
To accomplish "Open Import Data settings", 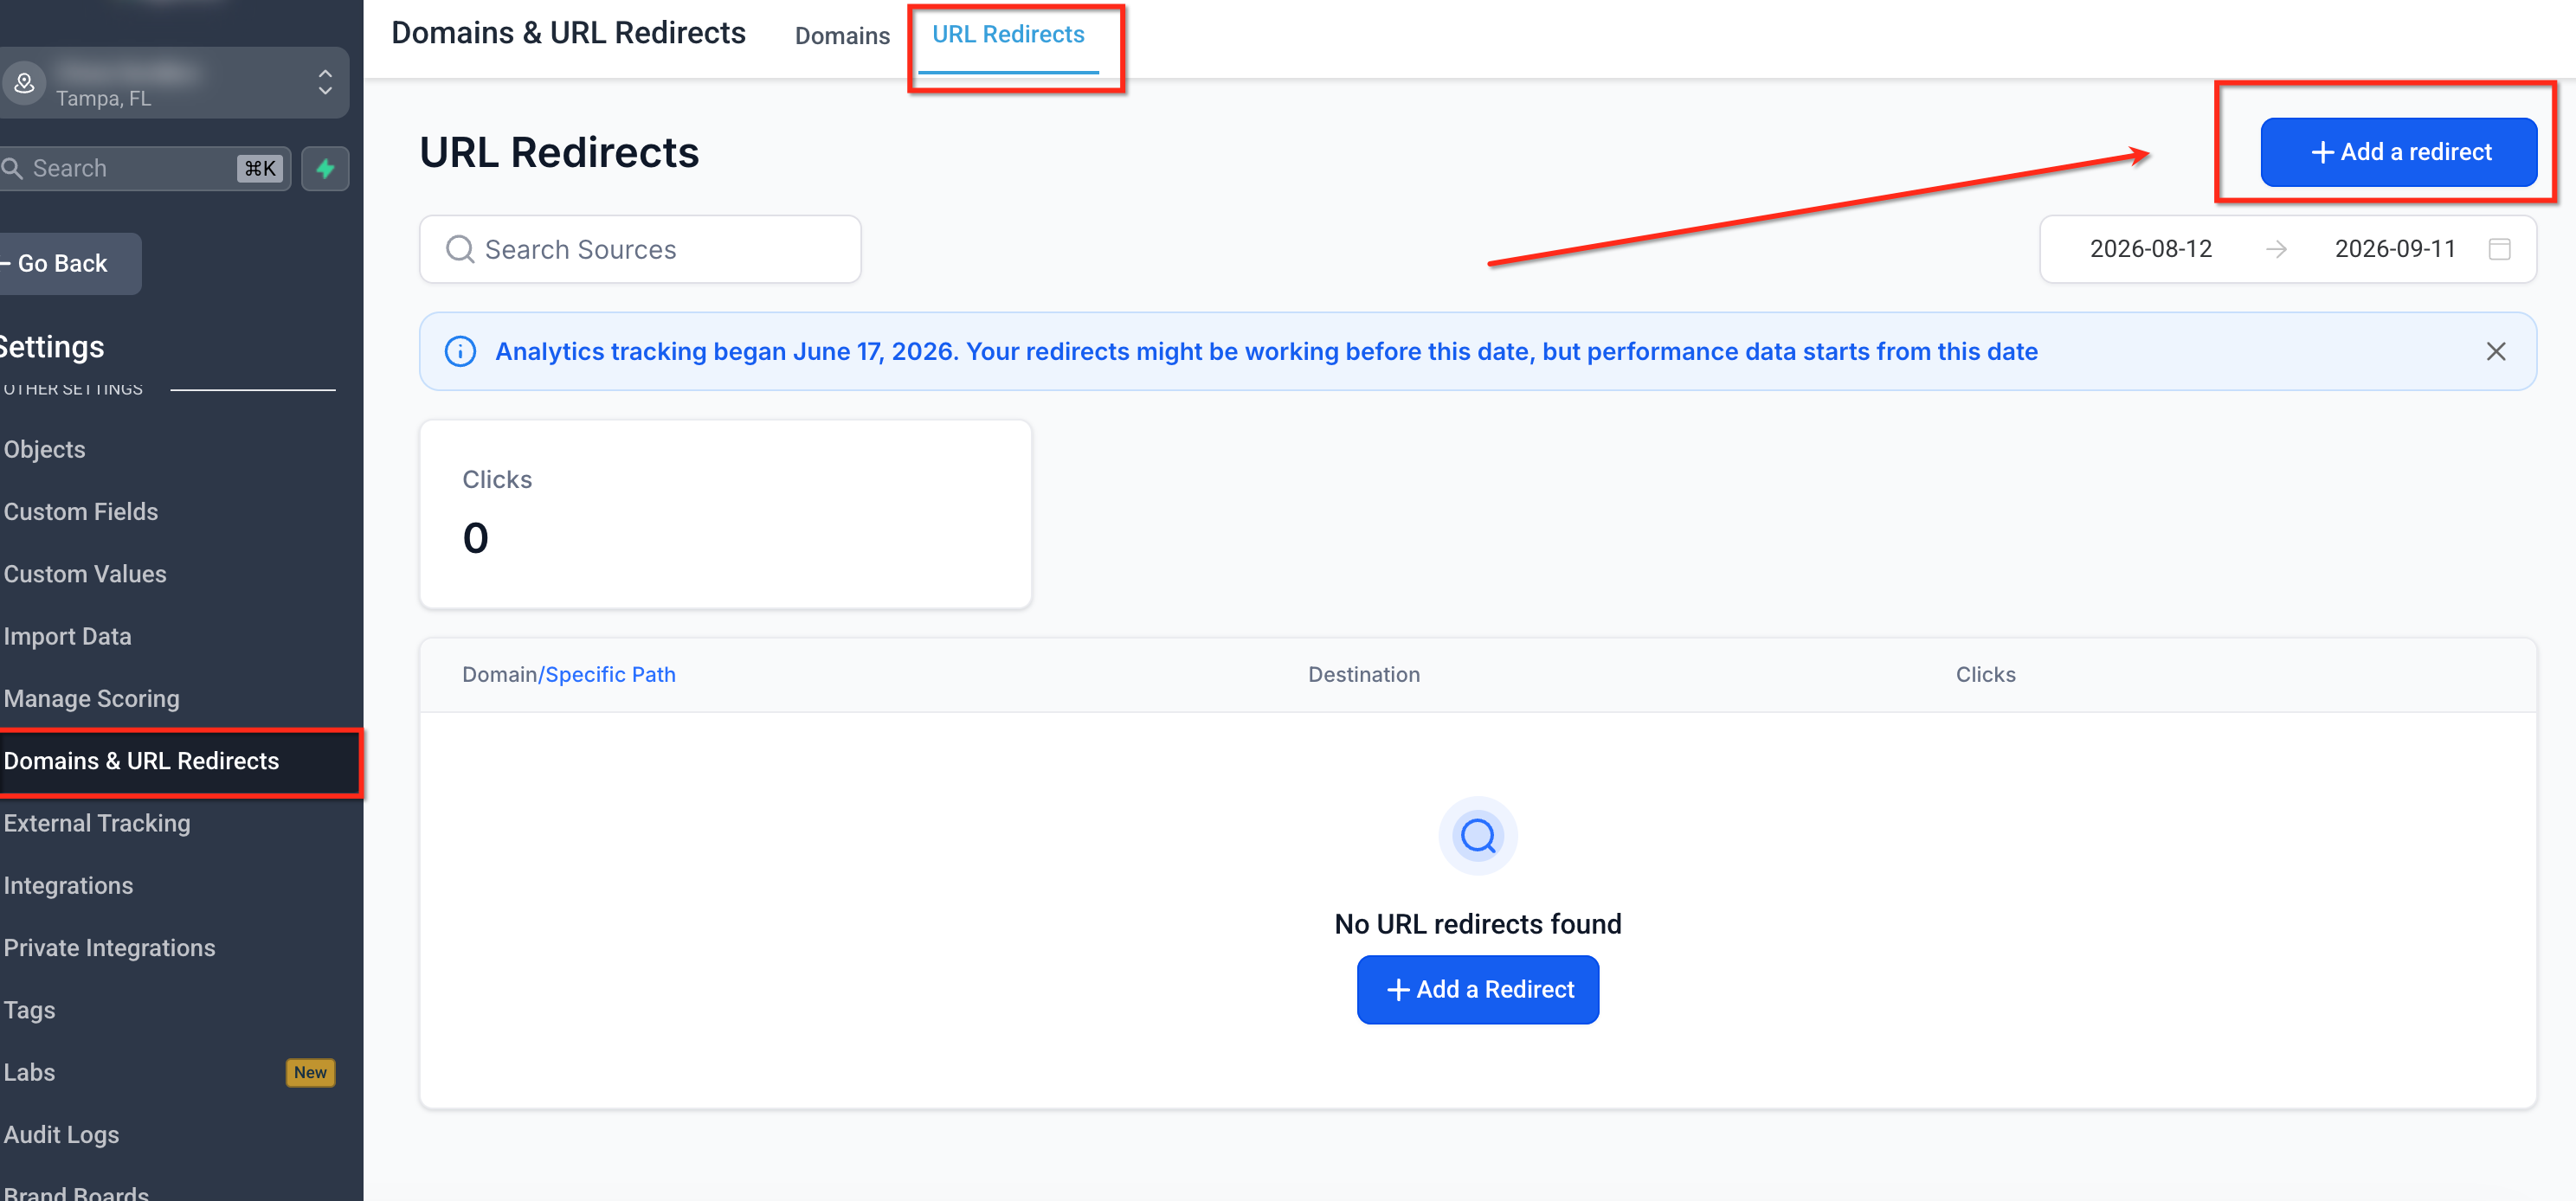I will point(68,636).
